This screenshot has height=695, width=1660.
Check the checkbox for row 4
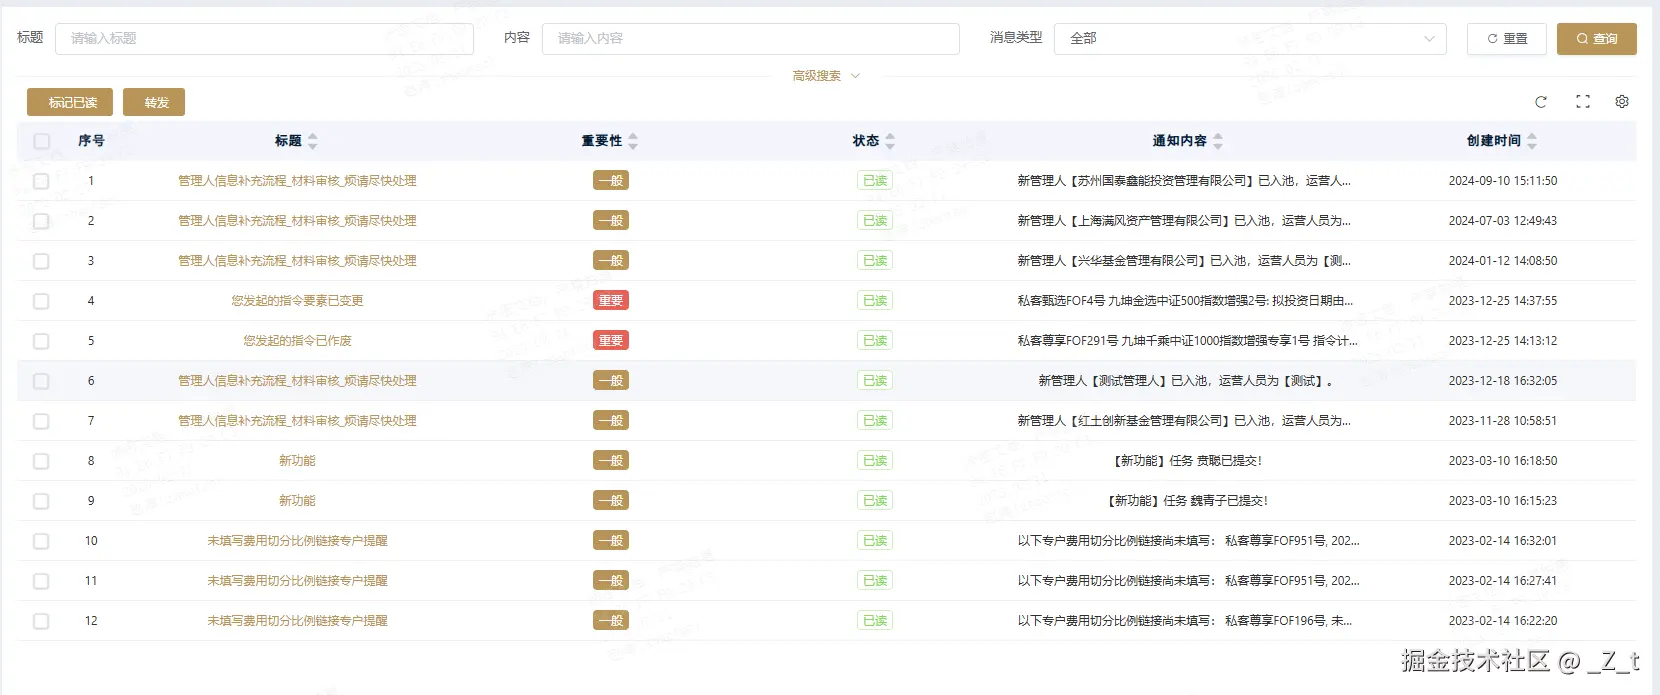(41, 301)
